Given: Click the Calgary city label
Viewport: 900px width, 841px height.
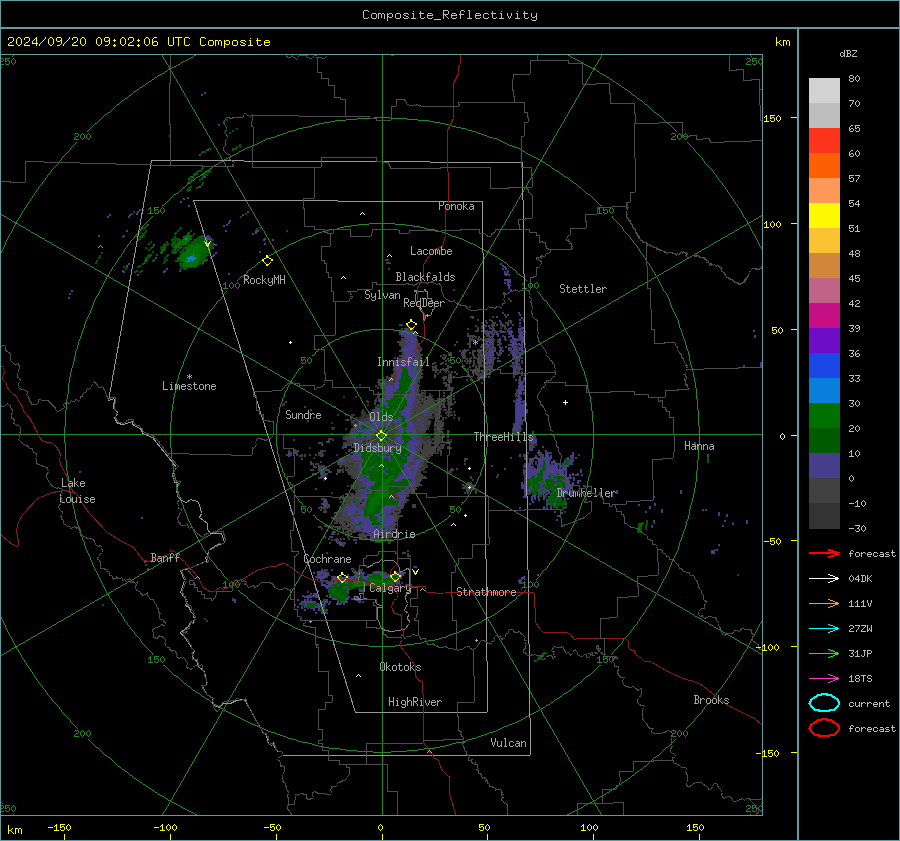Looking at the screenshot, I should click(390, 588).
